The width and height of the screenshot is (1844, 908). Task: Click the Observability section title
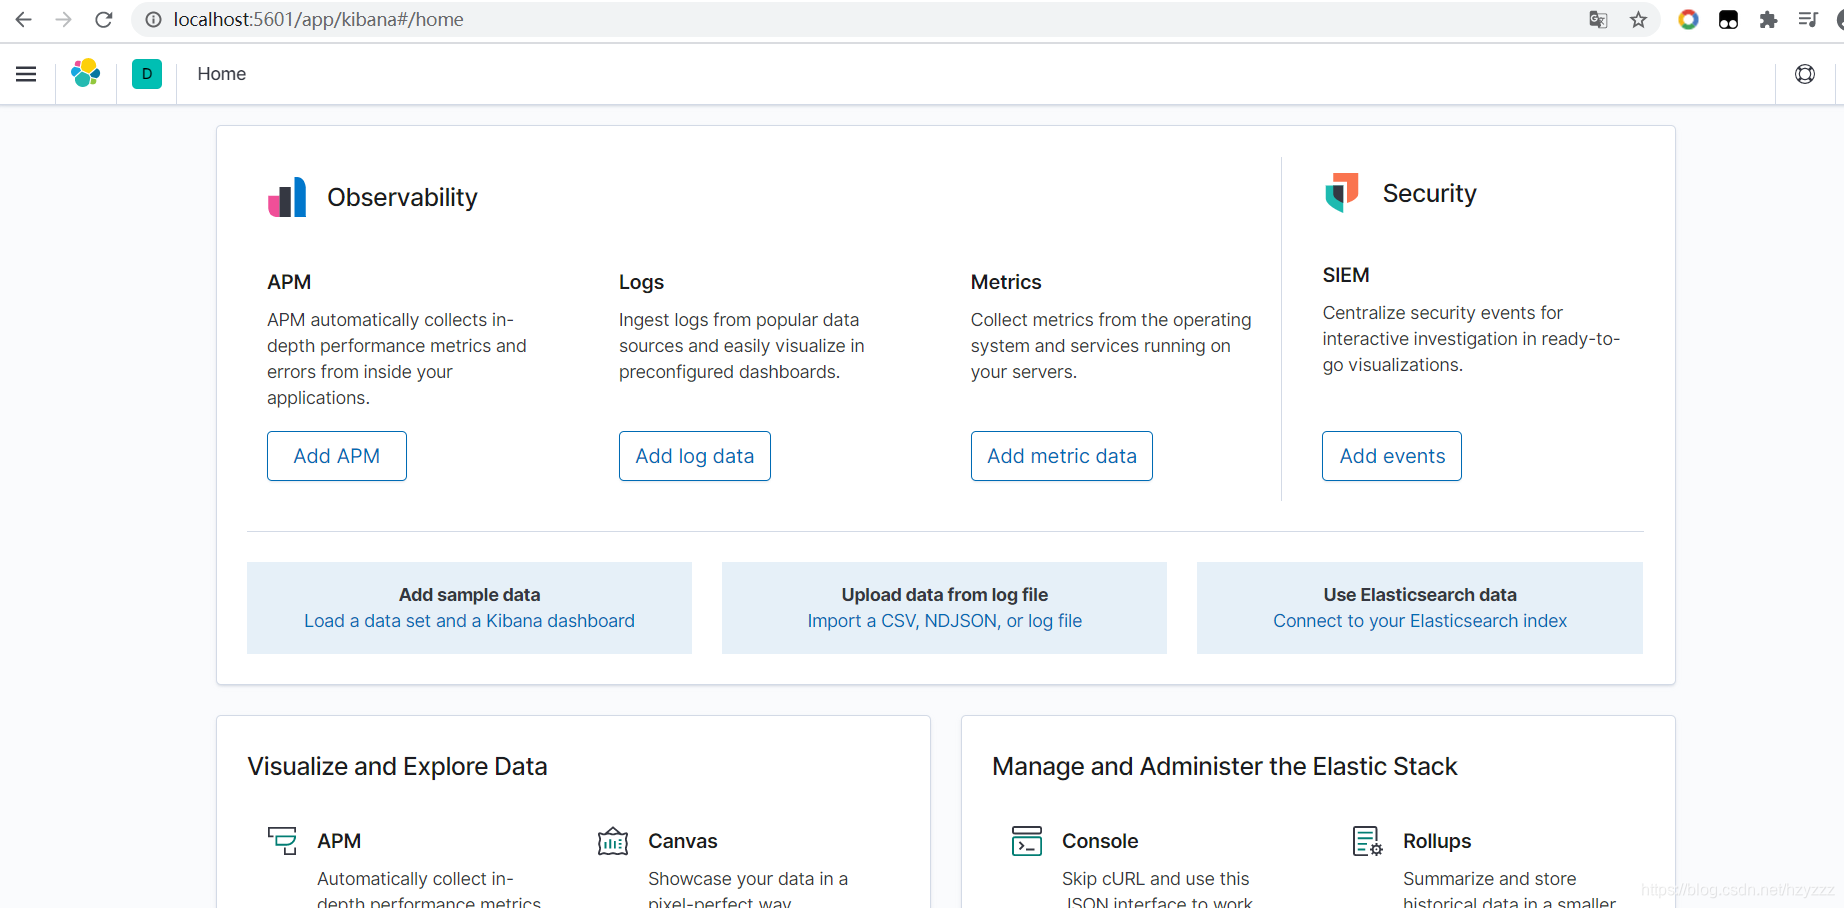[x=402, y=197]
